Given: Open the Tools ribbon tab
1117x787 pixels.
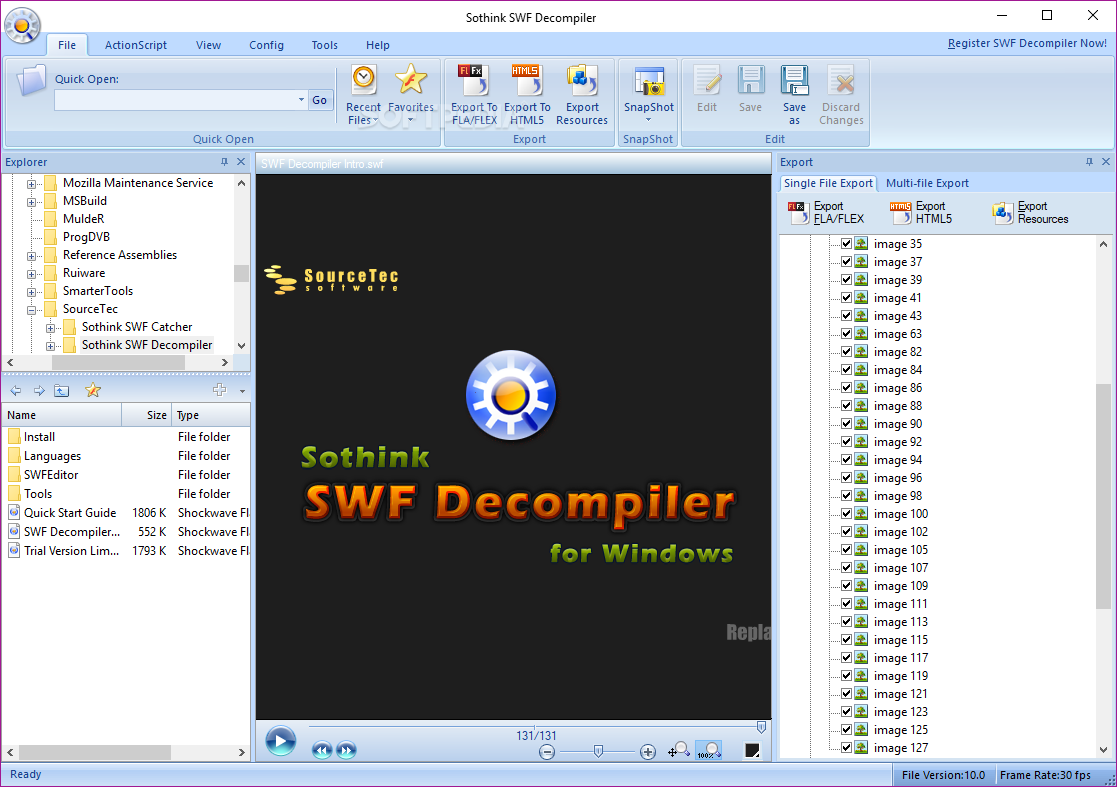Looking at the screenshot, I should [324, 45].
